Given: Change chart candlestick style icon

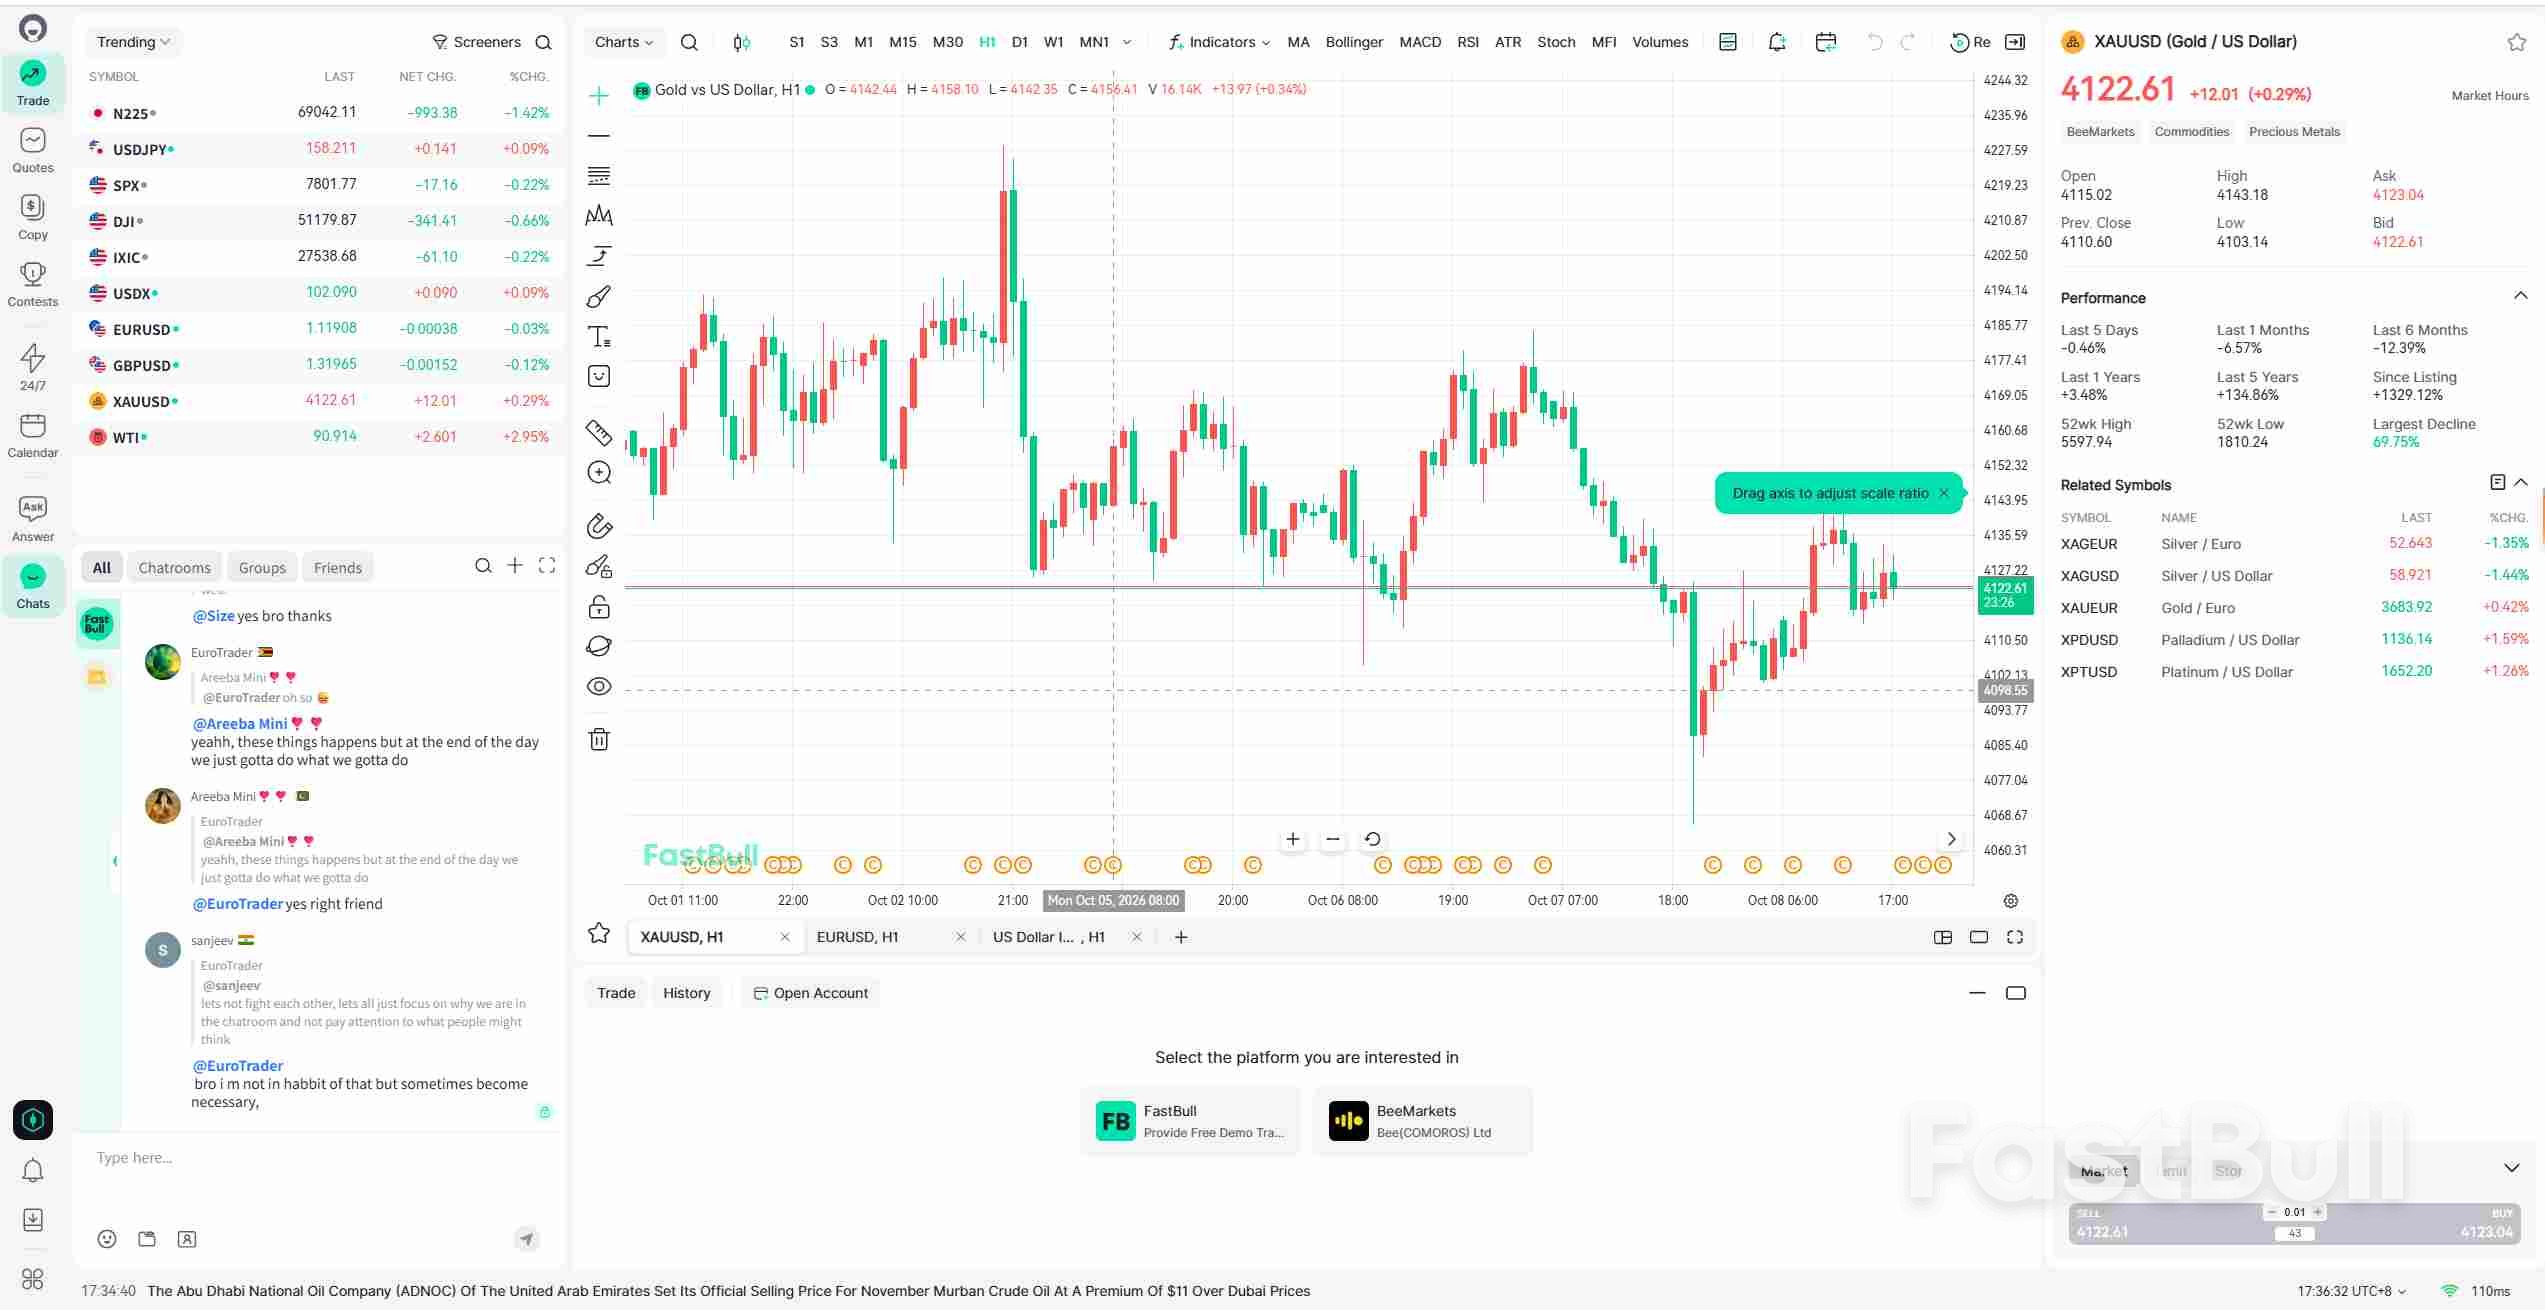Looking at the screenshot, I should (x=741, y=42).
